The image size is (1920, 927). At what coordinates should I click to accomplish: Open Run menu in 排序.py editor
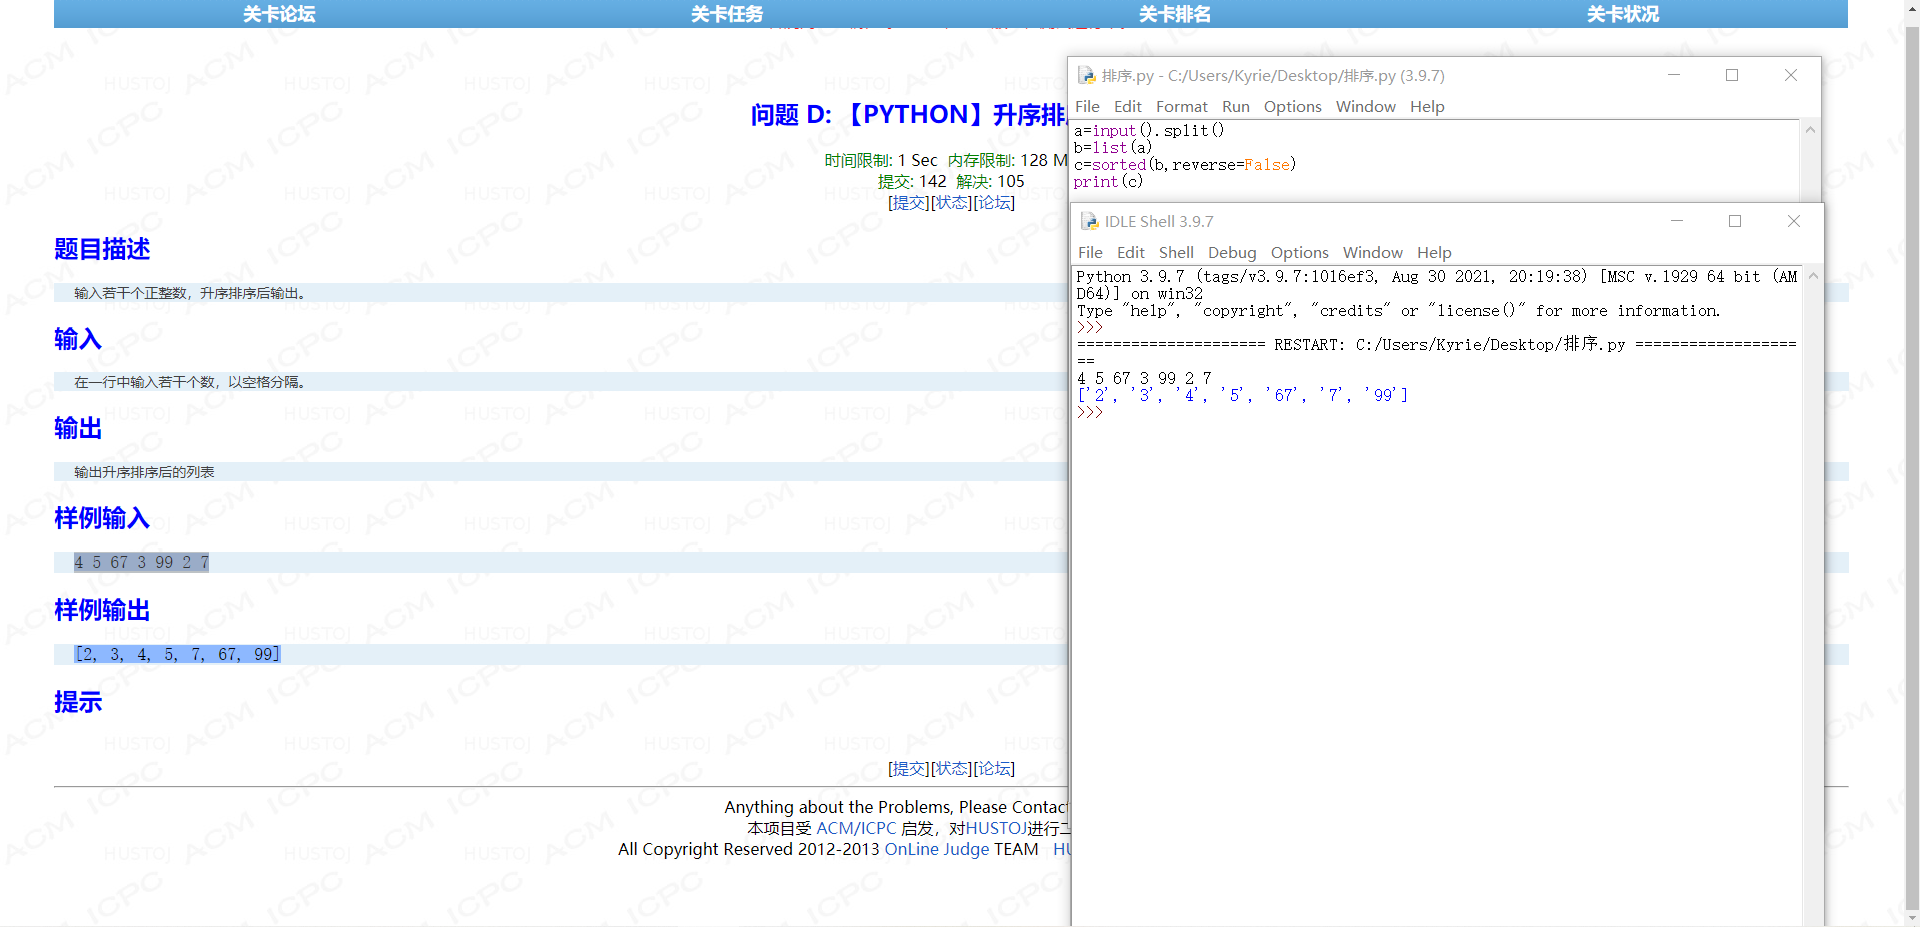pos(1235,106)
